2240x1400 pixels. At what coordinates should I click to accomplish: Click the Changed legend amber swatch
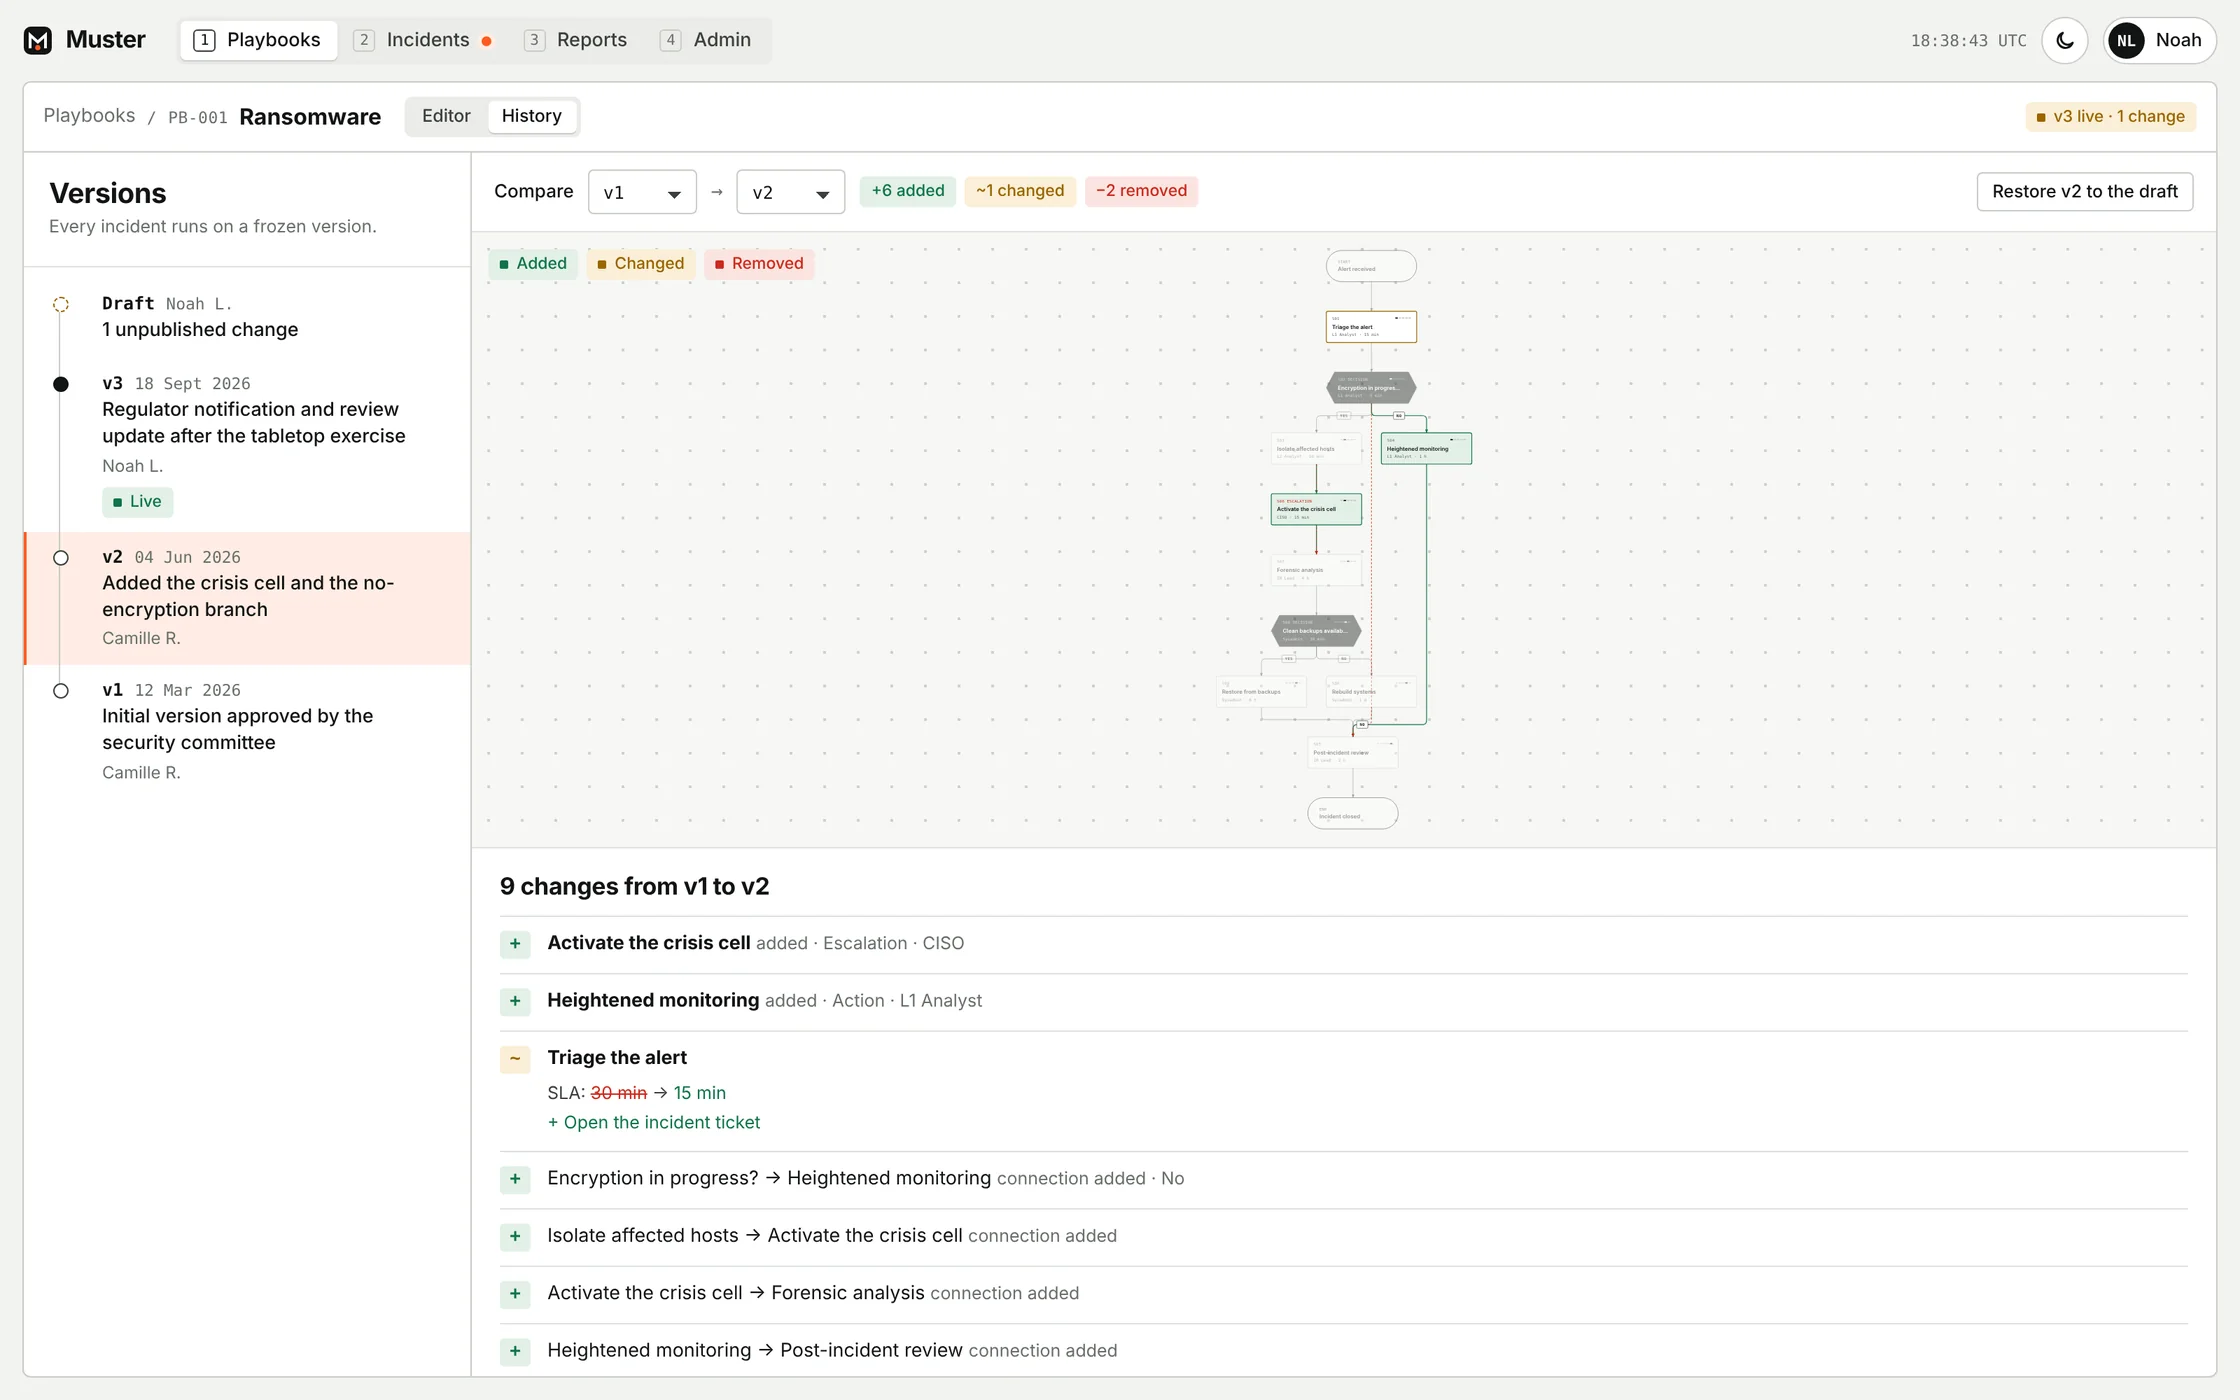[x=602, y=264]
